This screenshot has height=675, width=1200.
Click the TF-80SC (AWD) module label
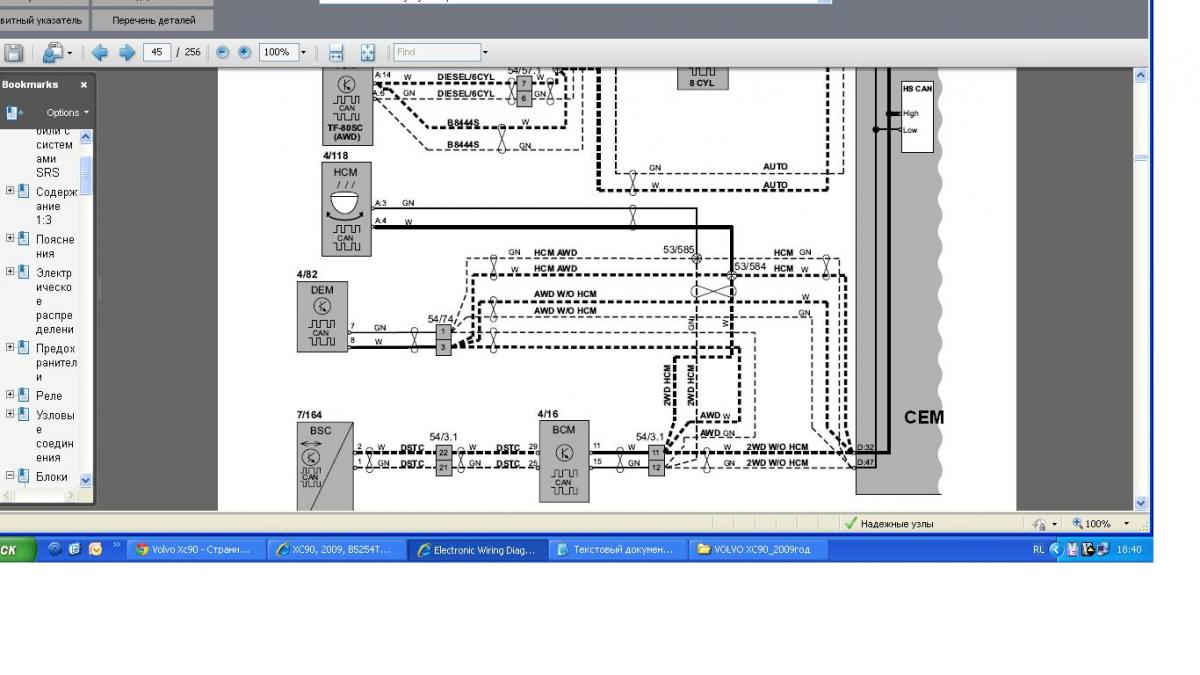(x=346, y=132)
